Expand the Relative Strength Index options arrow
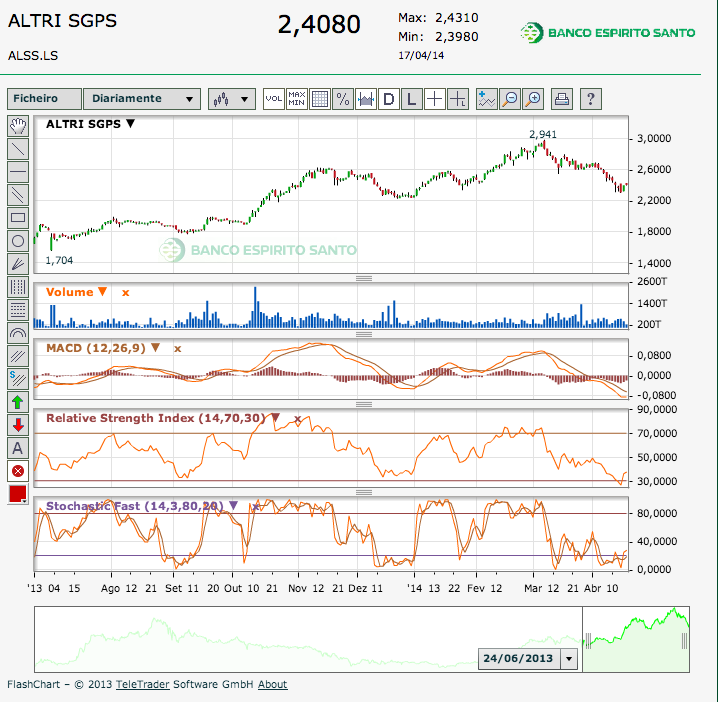Viewport: 718px width, 702px height. tap(275, 418)
